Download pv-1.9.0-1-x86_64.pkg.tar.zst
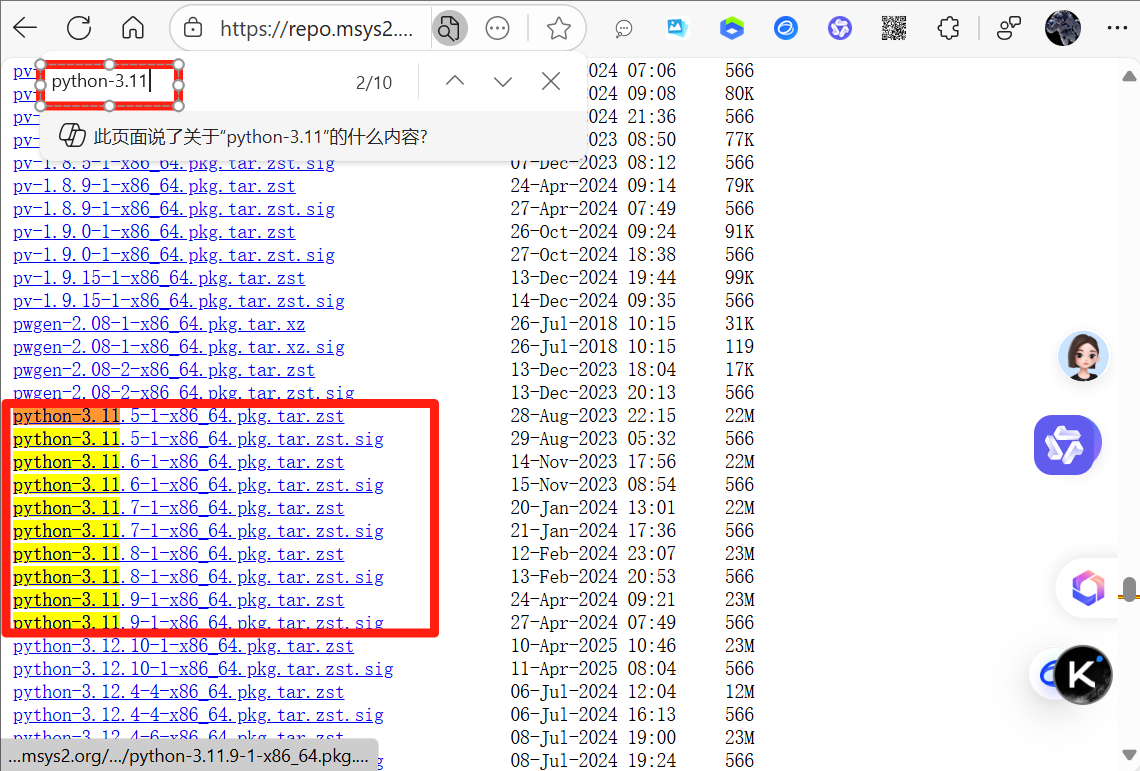This screenshot has width=1140, height=771. point(154,232)
